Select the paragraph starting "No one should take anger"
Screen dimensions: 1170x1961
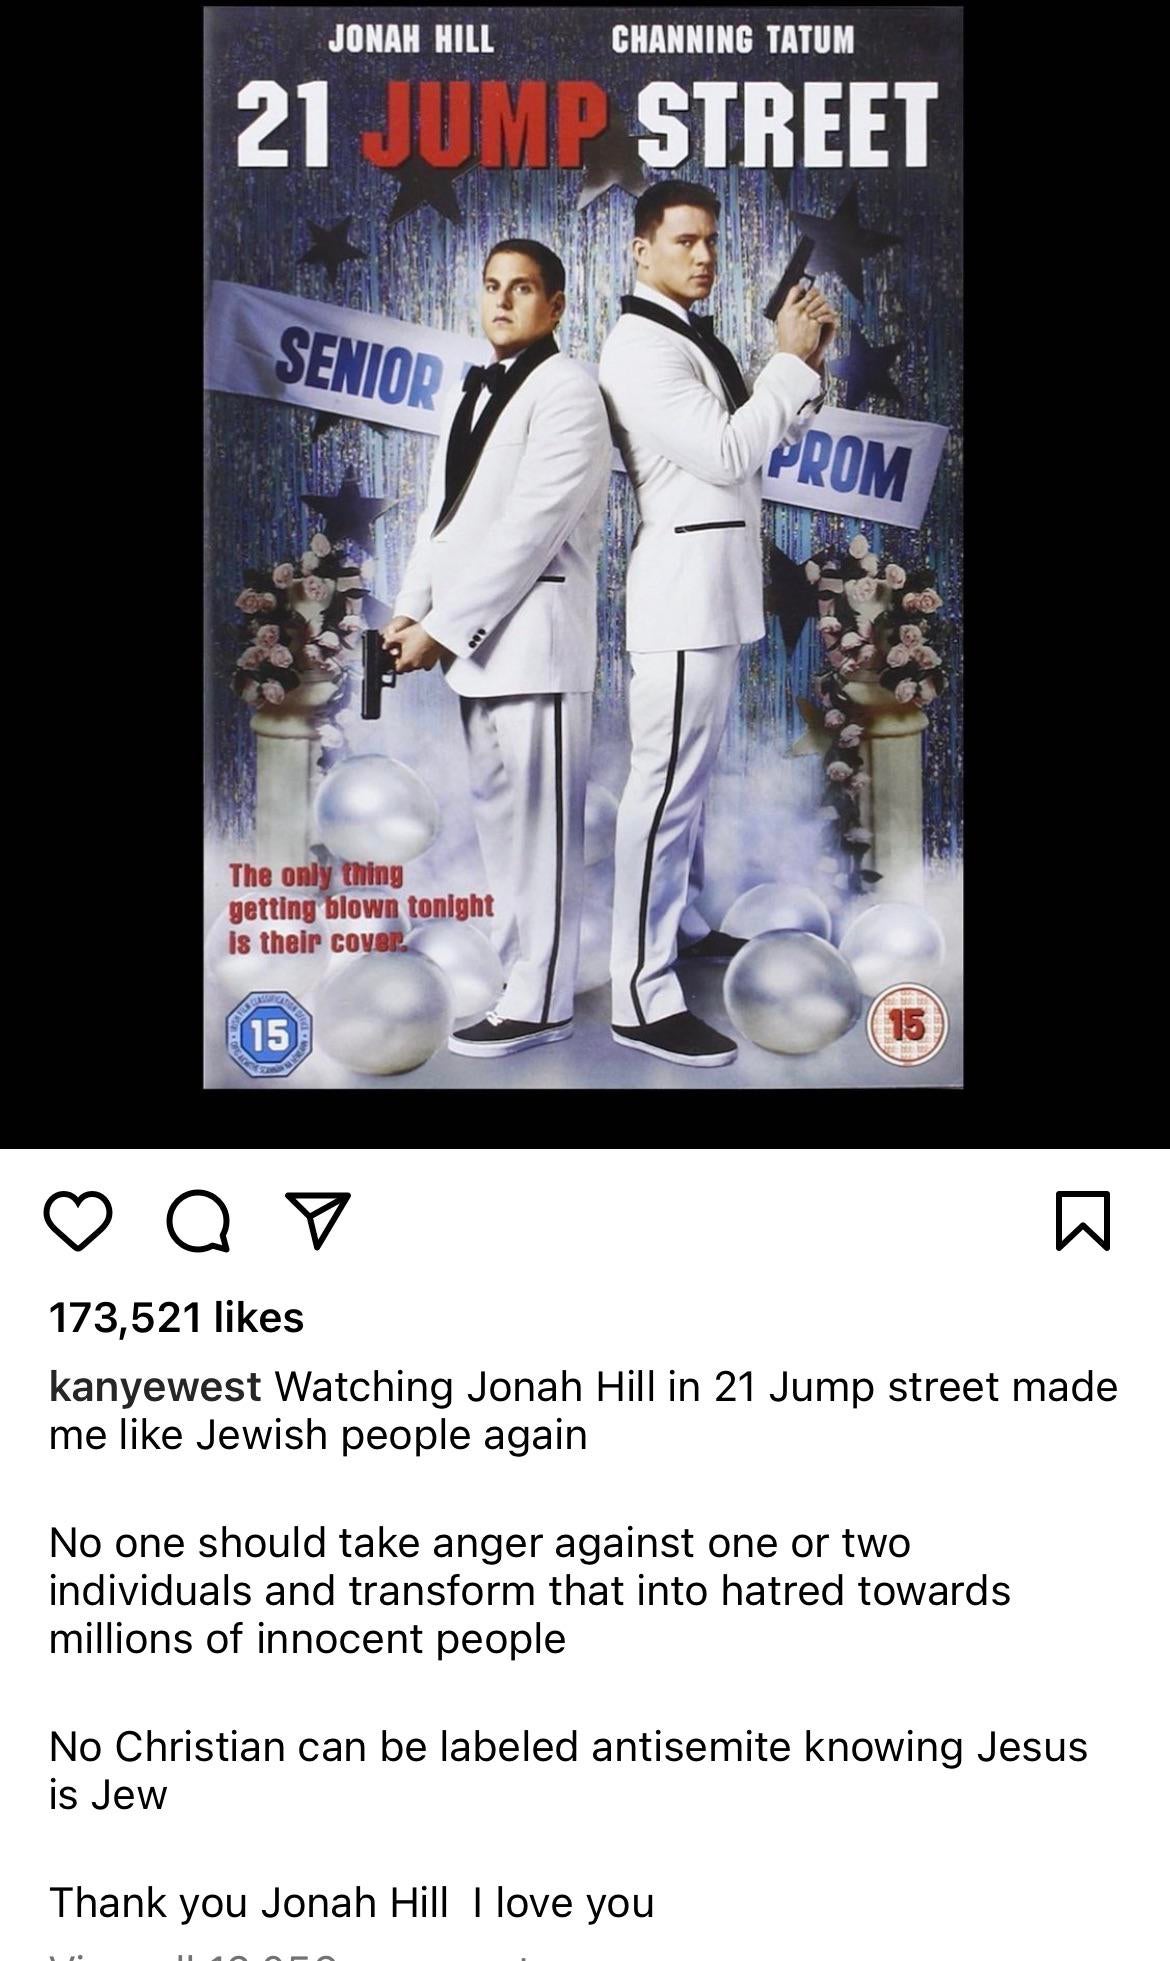point(530,1590)
